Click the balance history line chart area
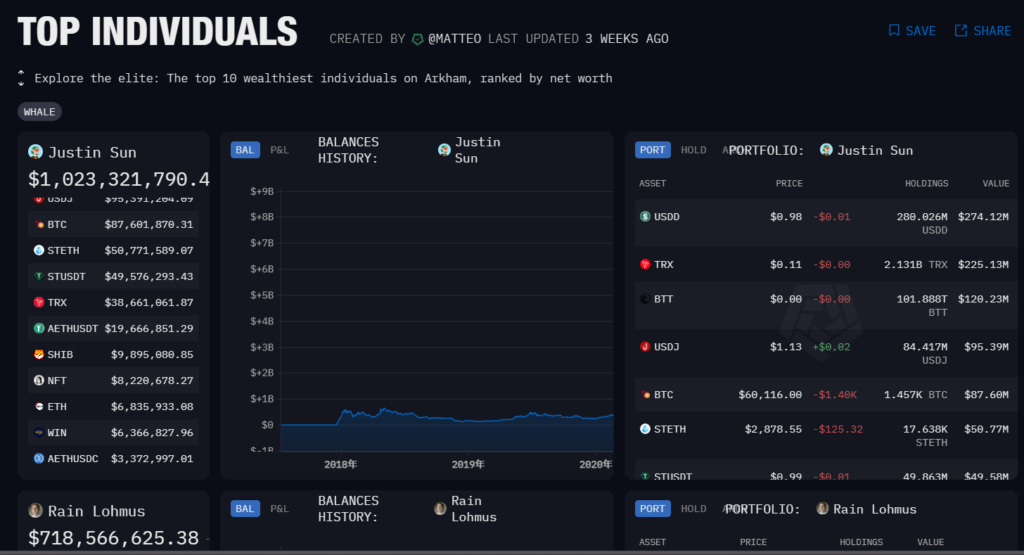 click(x=447, y=320)
